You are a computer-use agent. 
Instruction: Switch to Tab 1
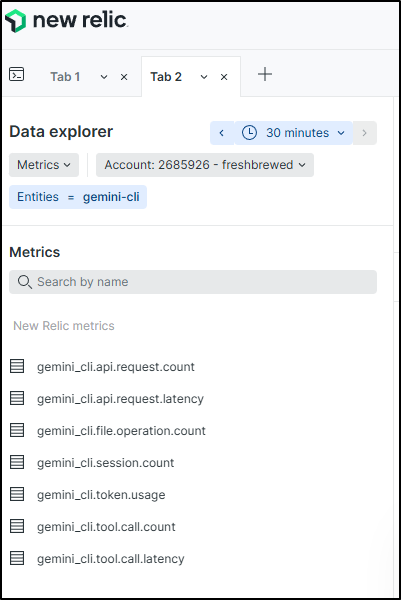pyautogui.click(x=65, y=77)
